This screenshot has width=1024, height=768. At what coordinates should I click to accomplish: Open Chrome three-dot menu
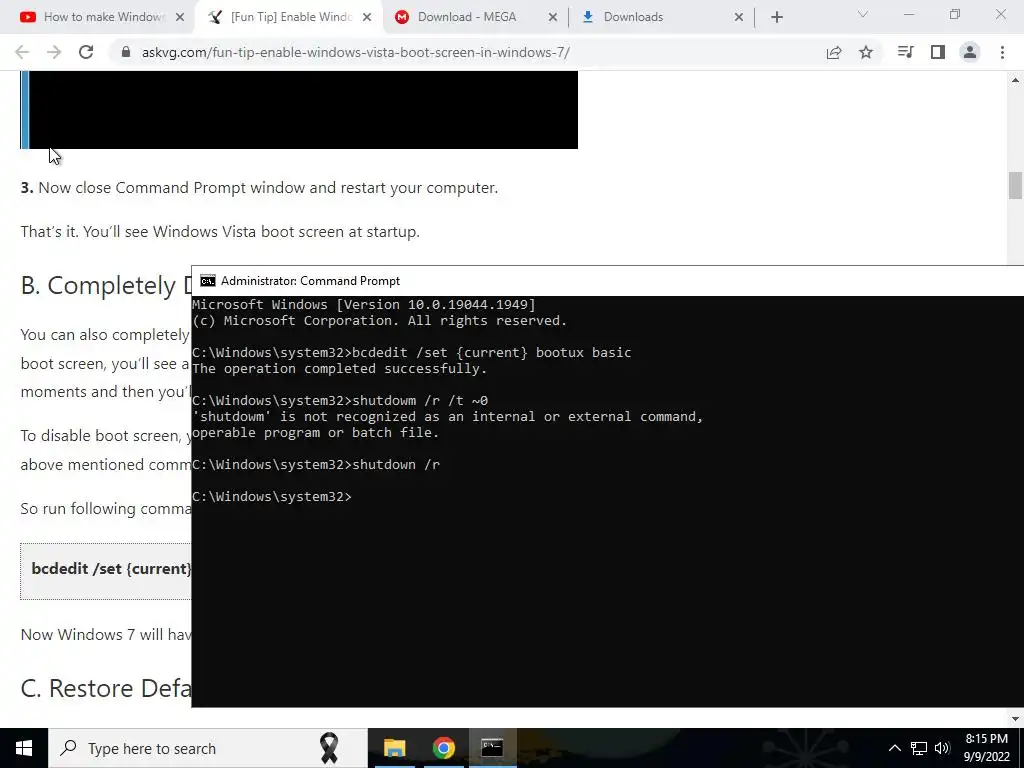(1002, 52)
